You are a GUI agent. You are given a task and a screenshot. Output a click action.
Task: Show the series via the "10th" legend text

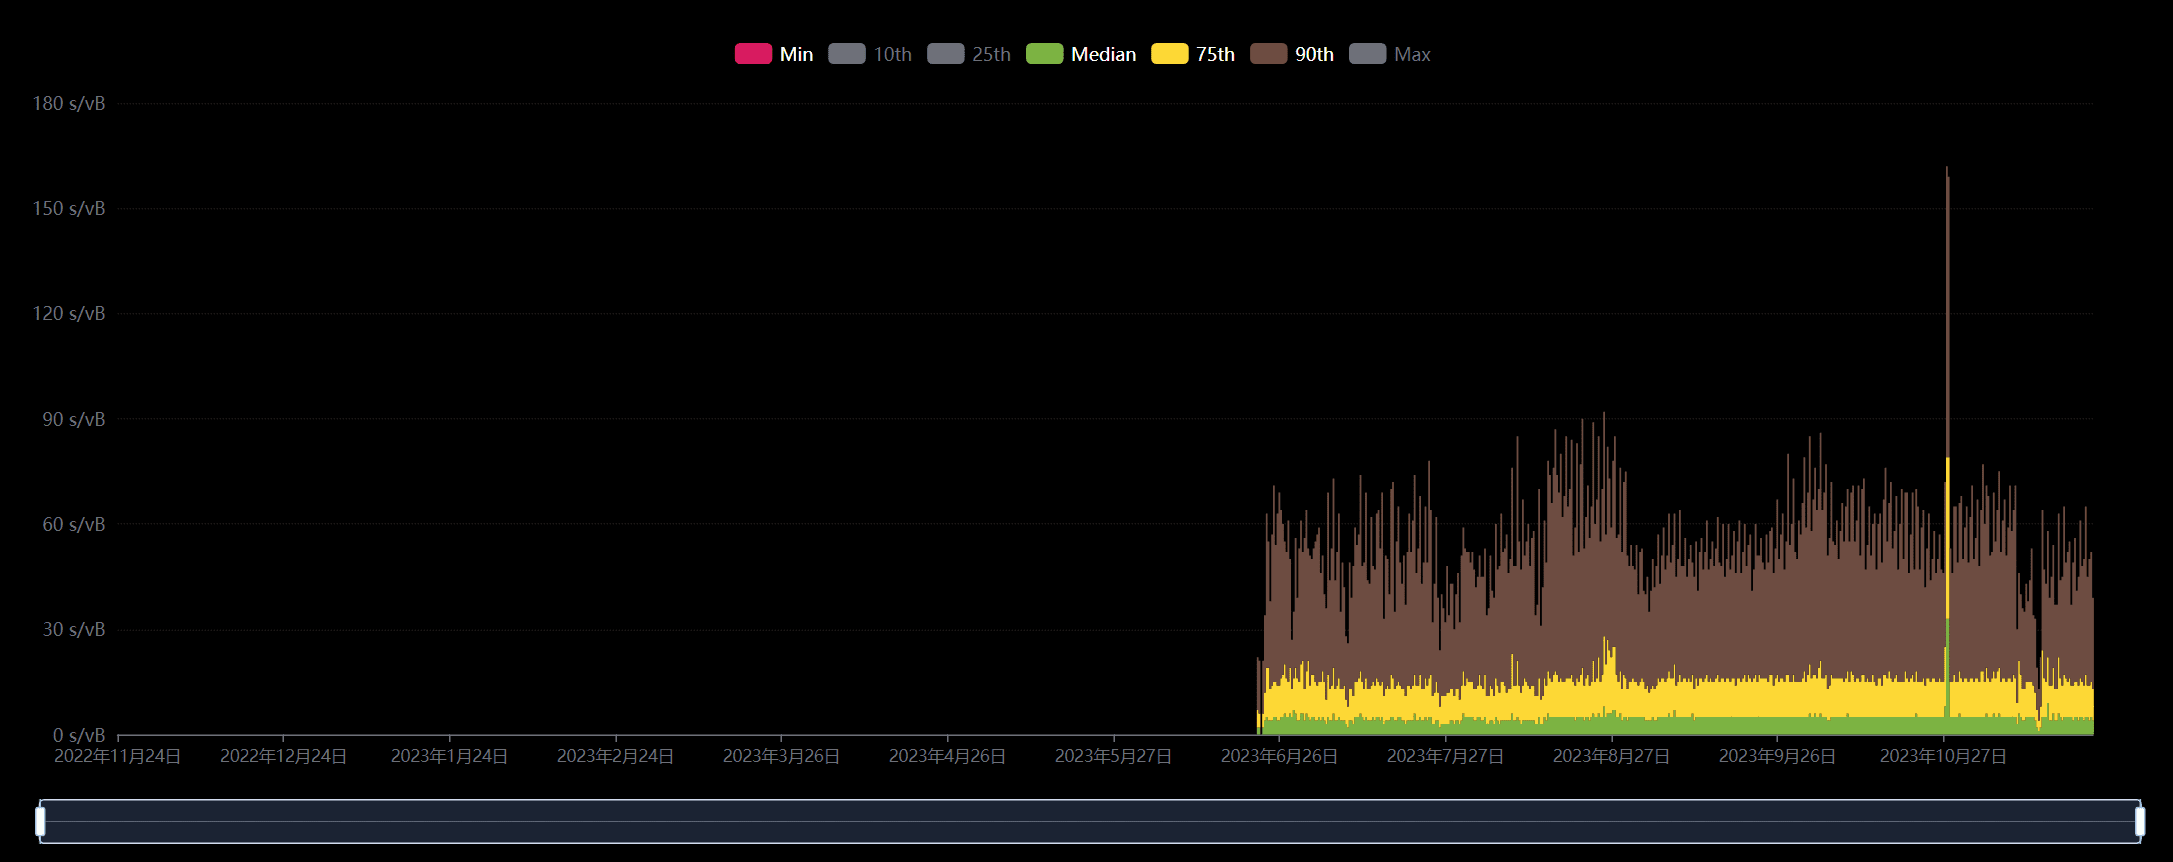[x=892, y=55]
